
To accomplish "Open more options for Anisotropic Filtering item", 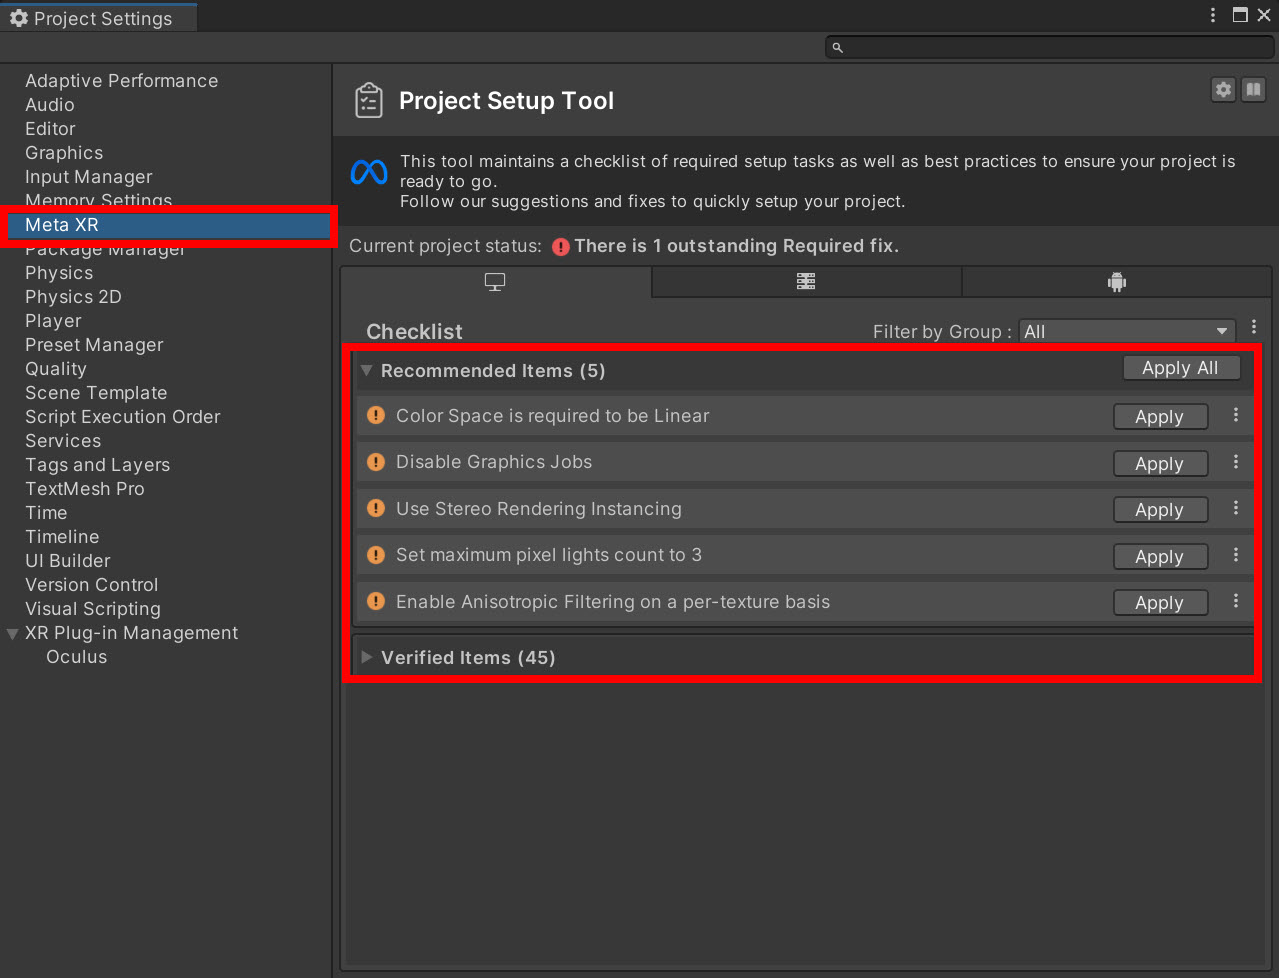I will [x=1236, y=601].
